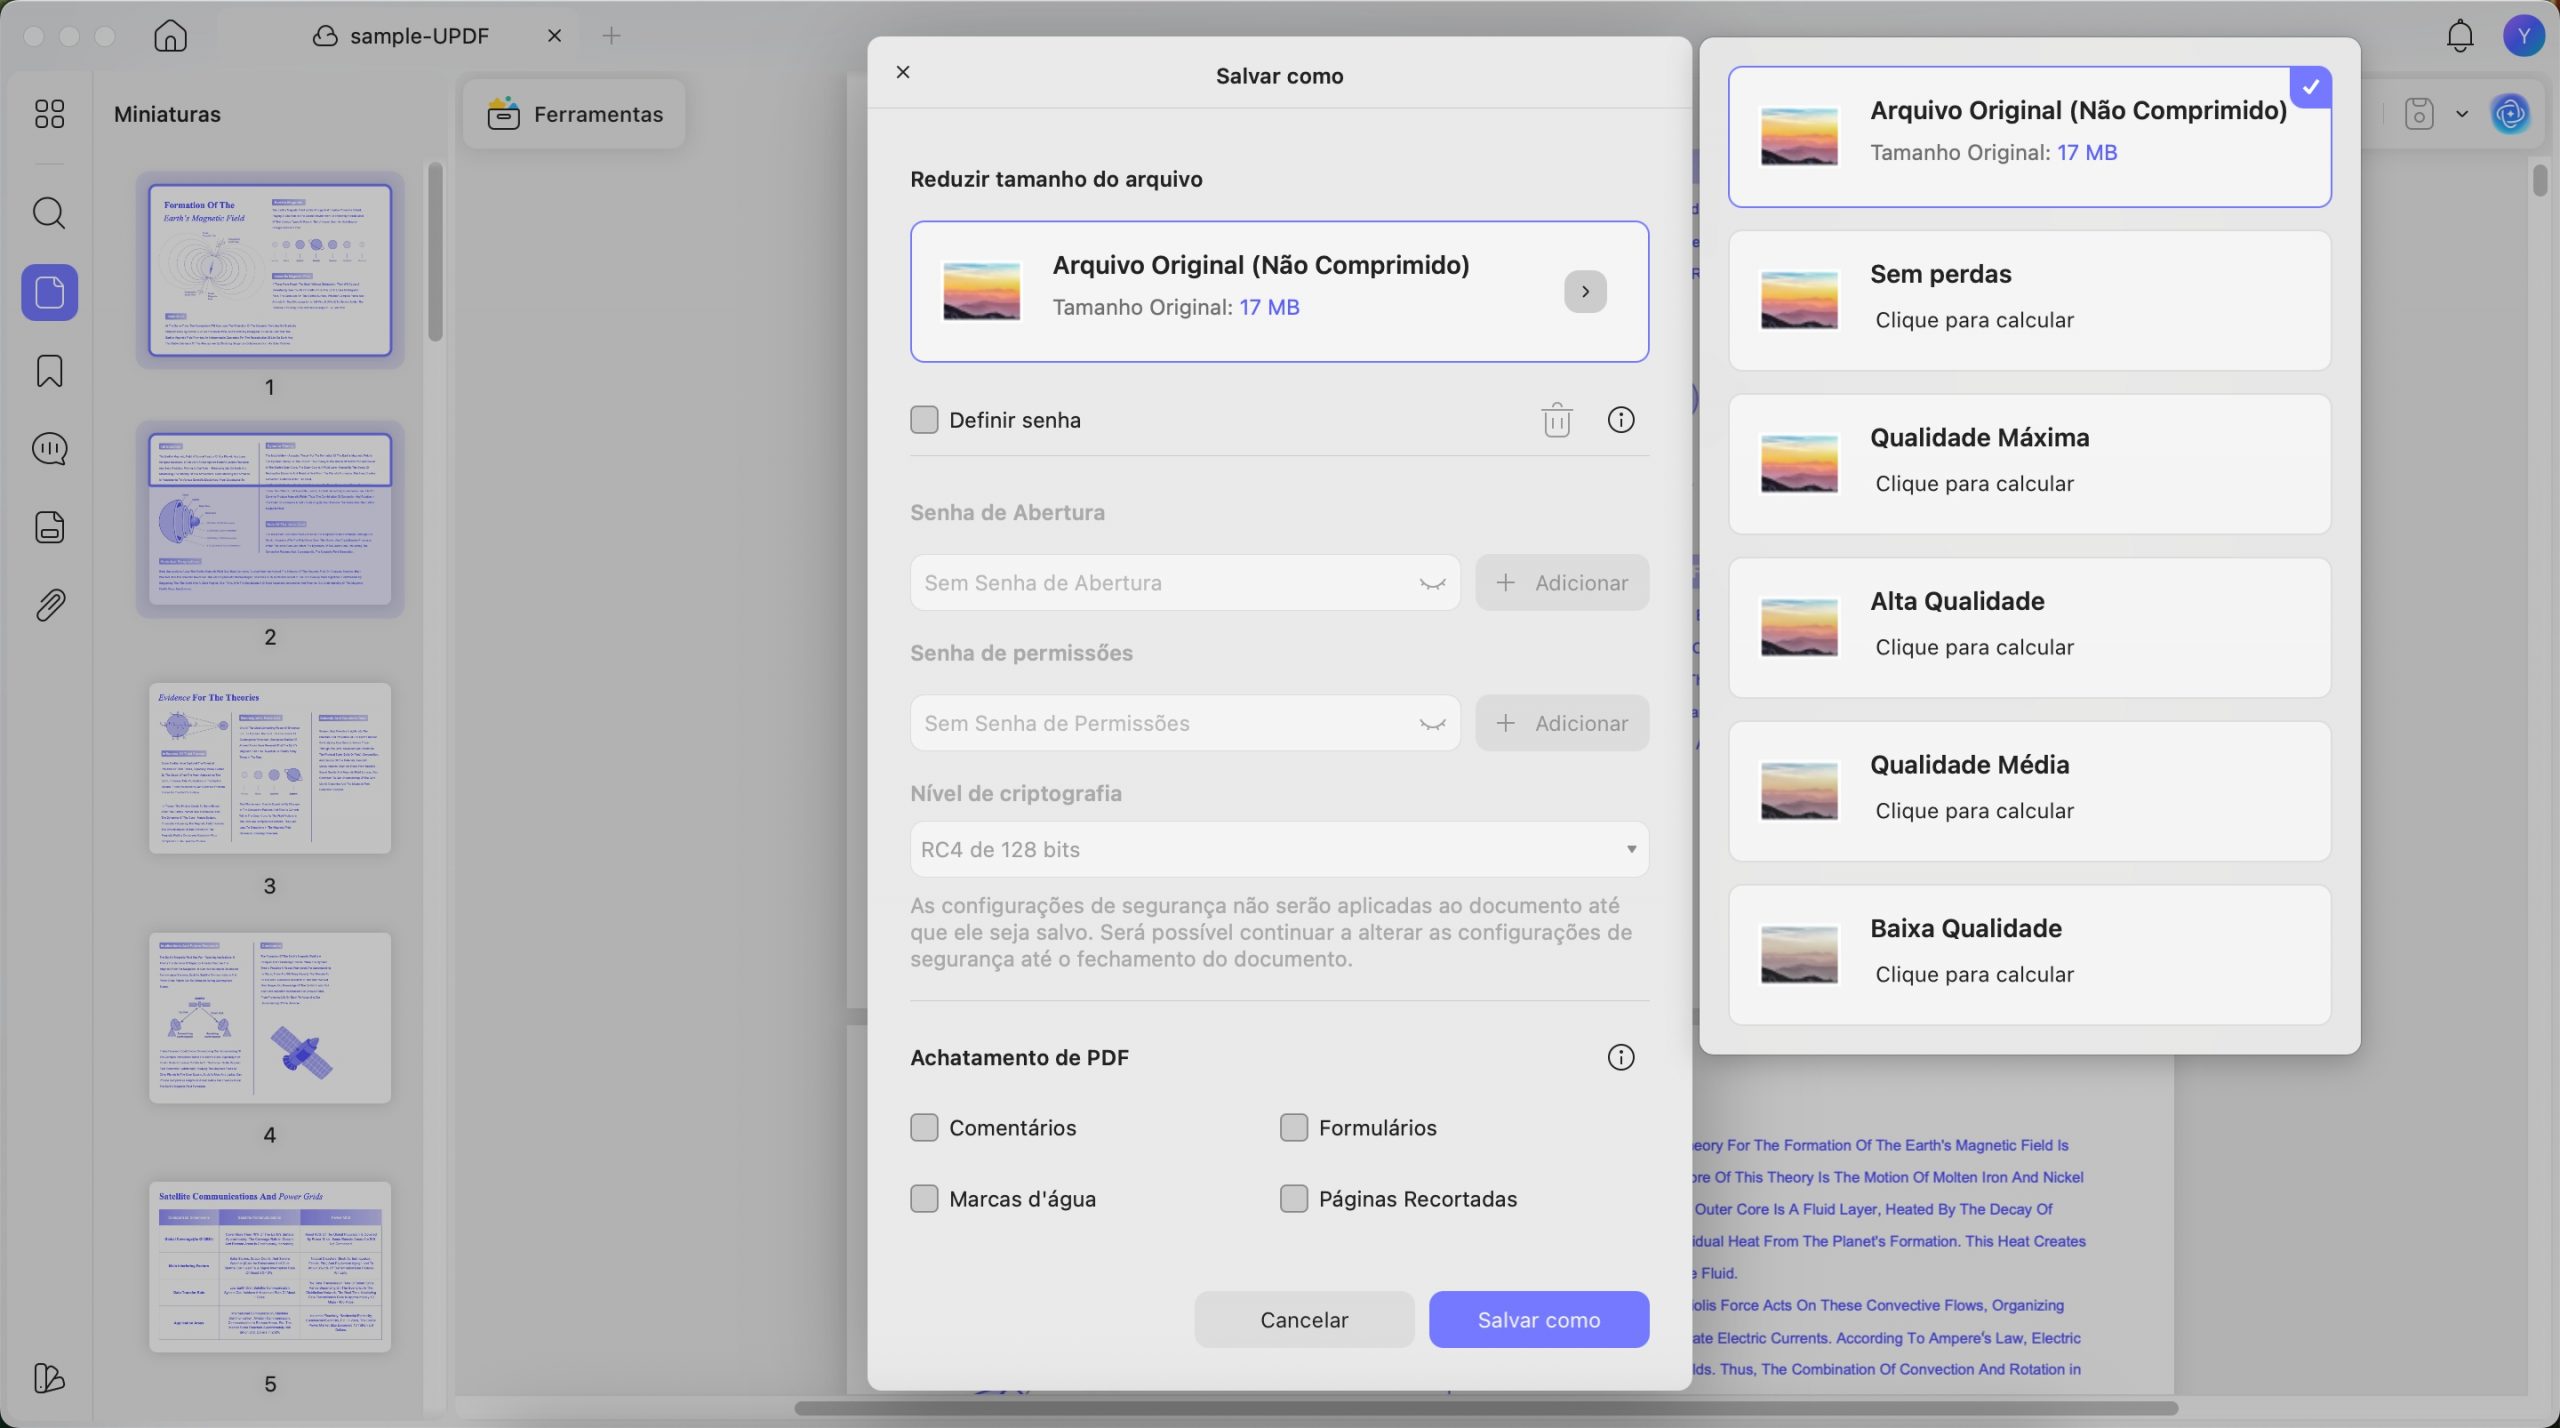Choose the Qualidade Máxima option
Screen dimensions: 2560x1428
tap(2029, 464)
